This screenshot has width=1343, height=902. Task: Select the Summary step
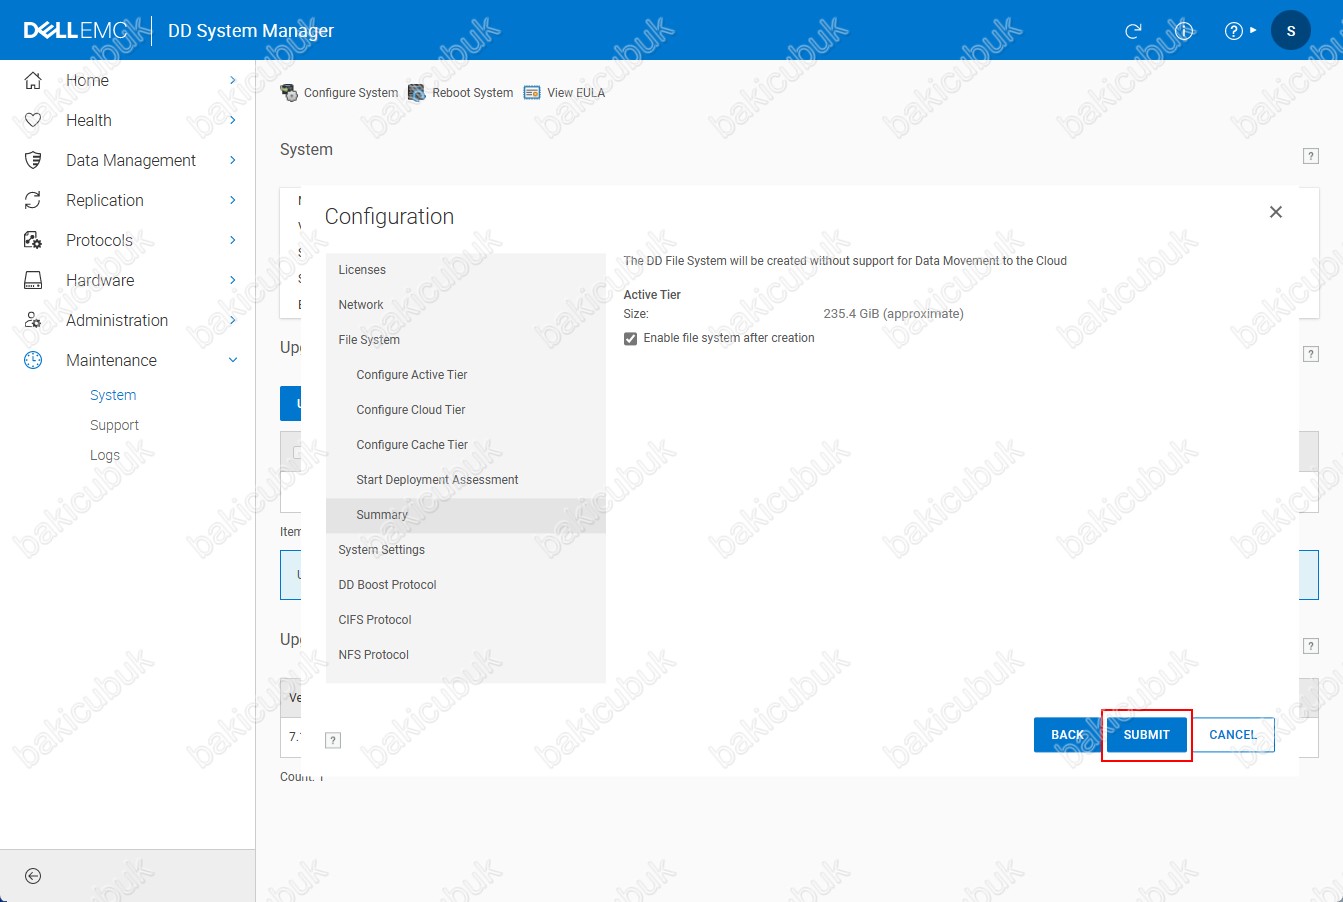tap(466, 515)
